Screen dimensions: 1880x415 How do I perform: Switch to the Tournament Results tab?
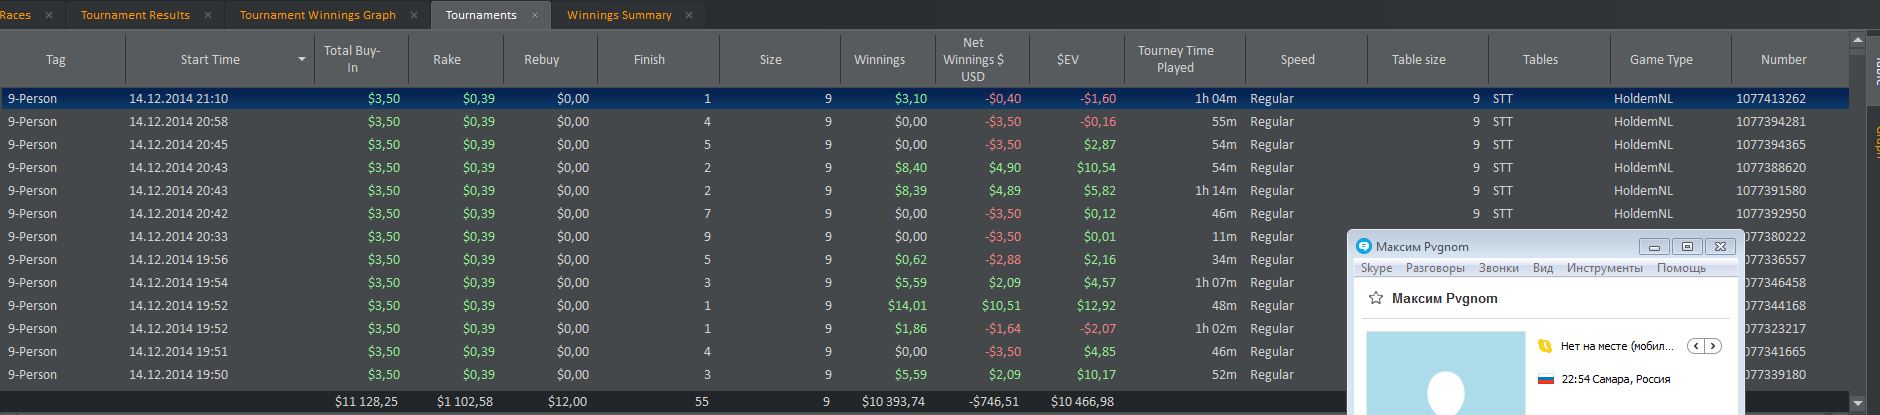(135, 15)
